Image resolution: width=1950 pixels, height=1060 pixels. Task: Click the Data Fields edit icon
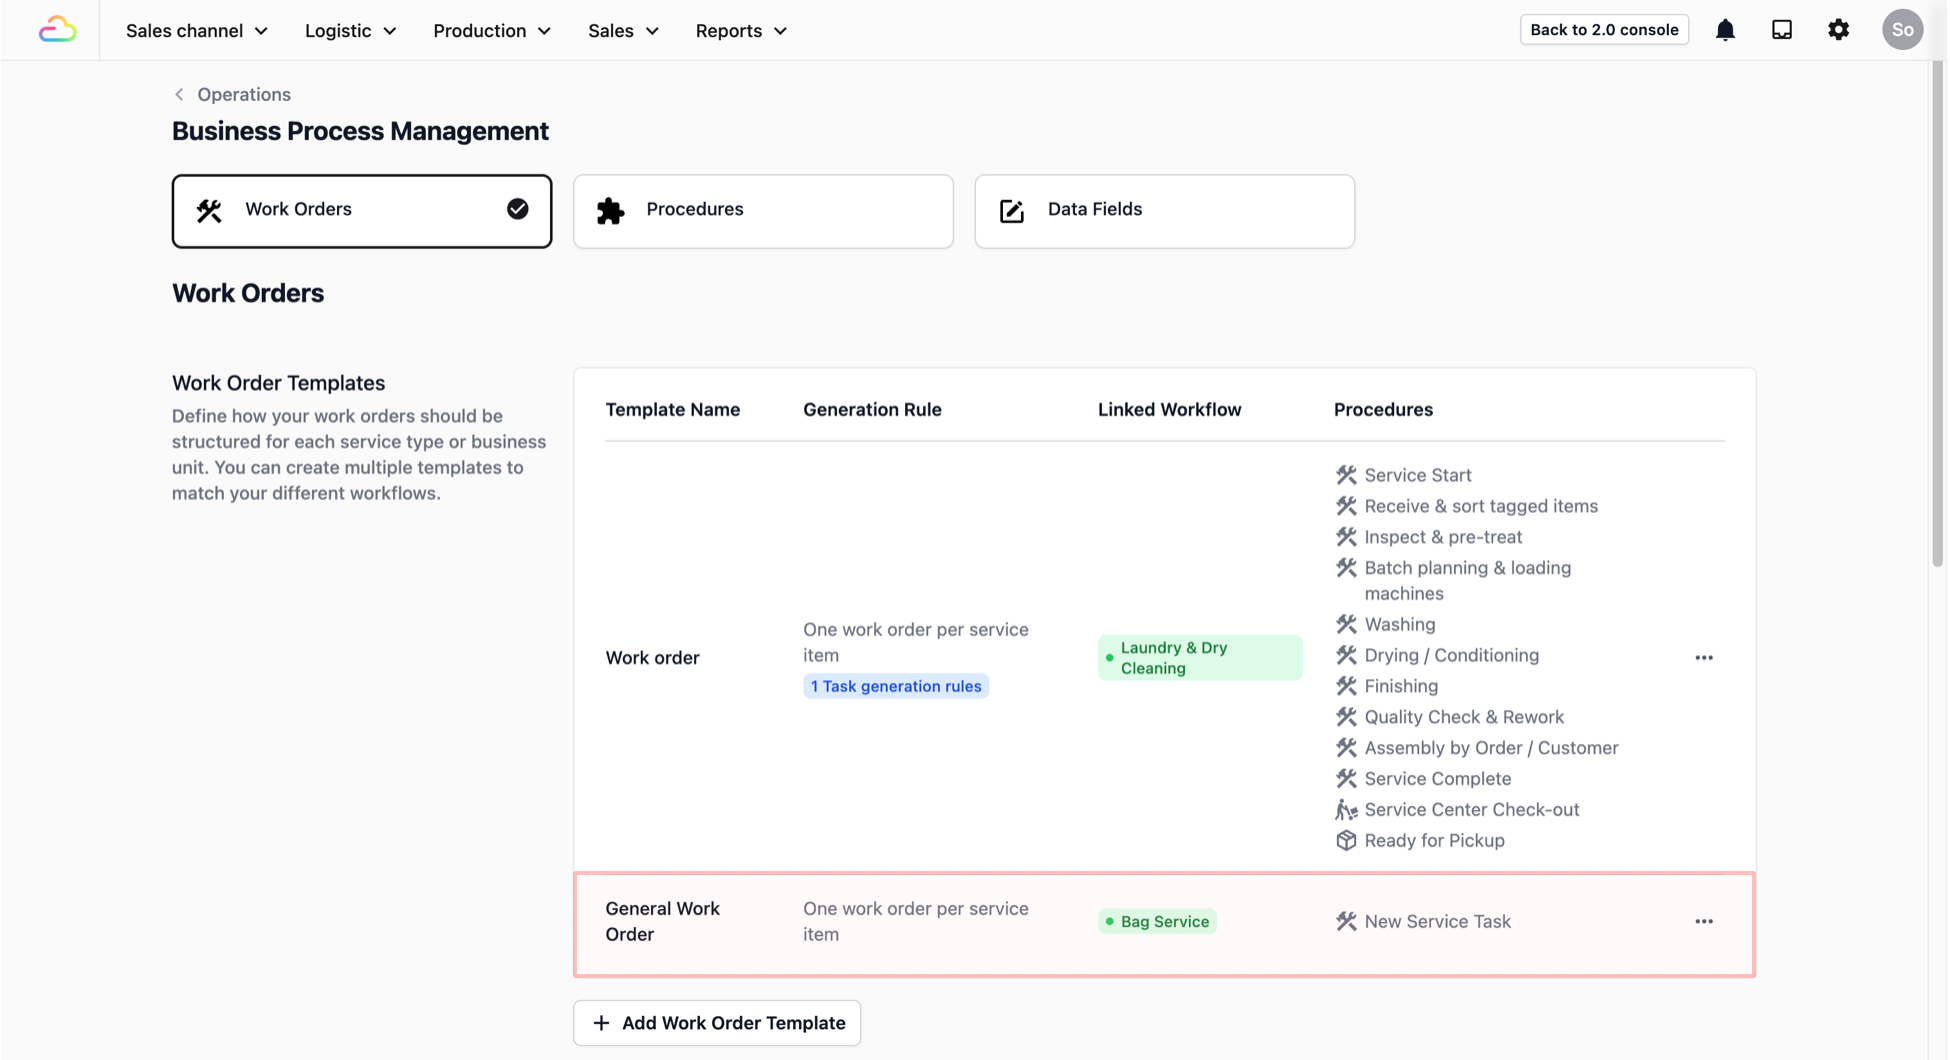1012,210
